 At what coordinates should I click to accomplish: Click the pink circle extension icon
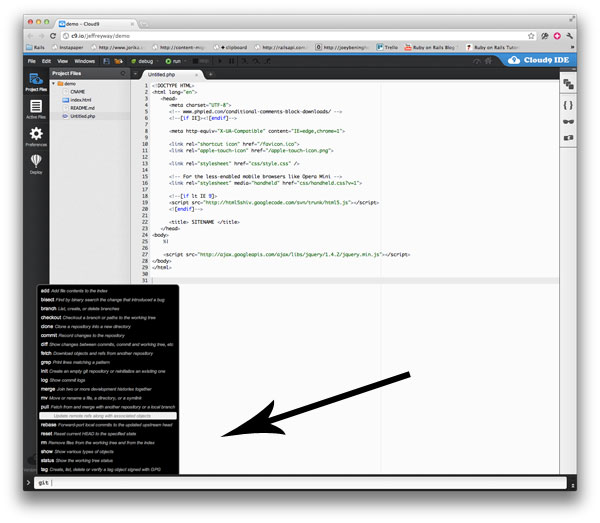point(557,36)
